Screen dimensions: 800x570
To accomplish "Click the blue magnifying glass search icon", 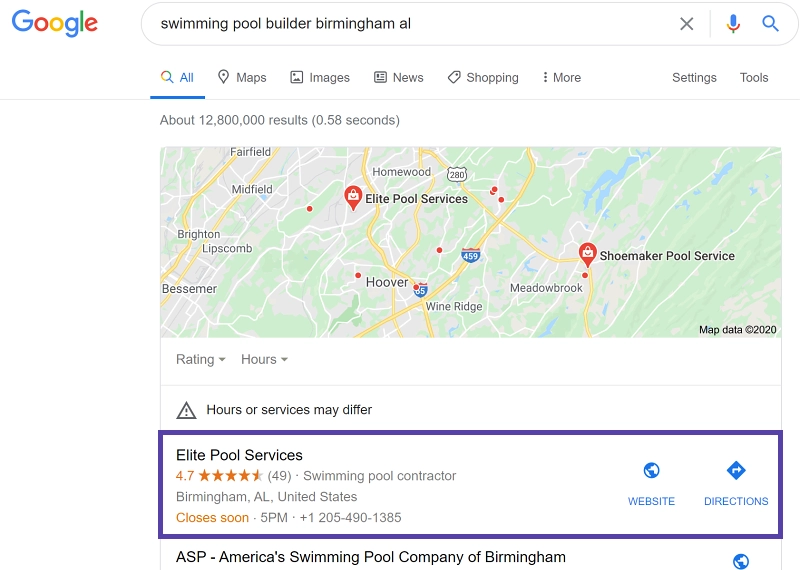I will (x=770, y=24).
